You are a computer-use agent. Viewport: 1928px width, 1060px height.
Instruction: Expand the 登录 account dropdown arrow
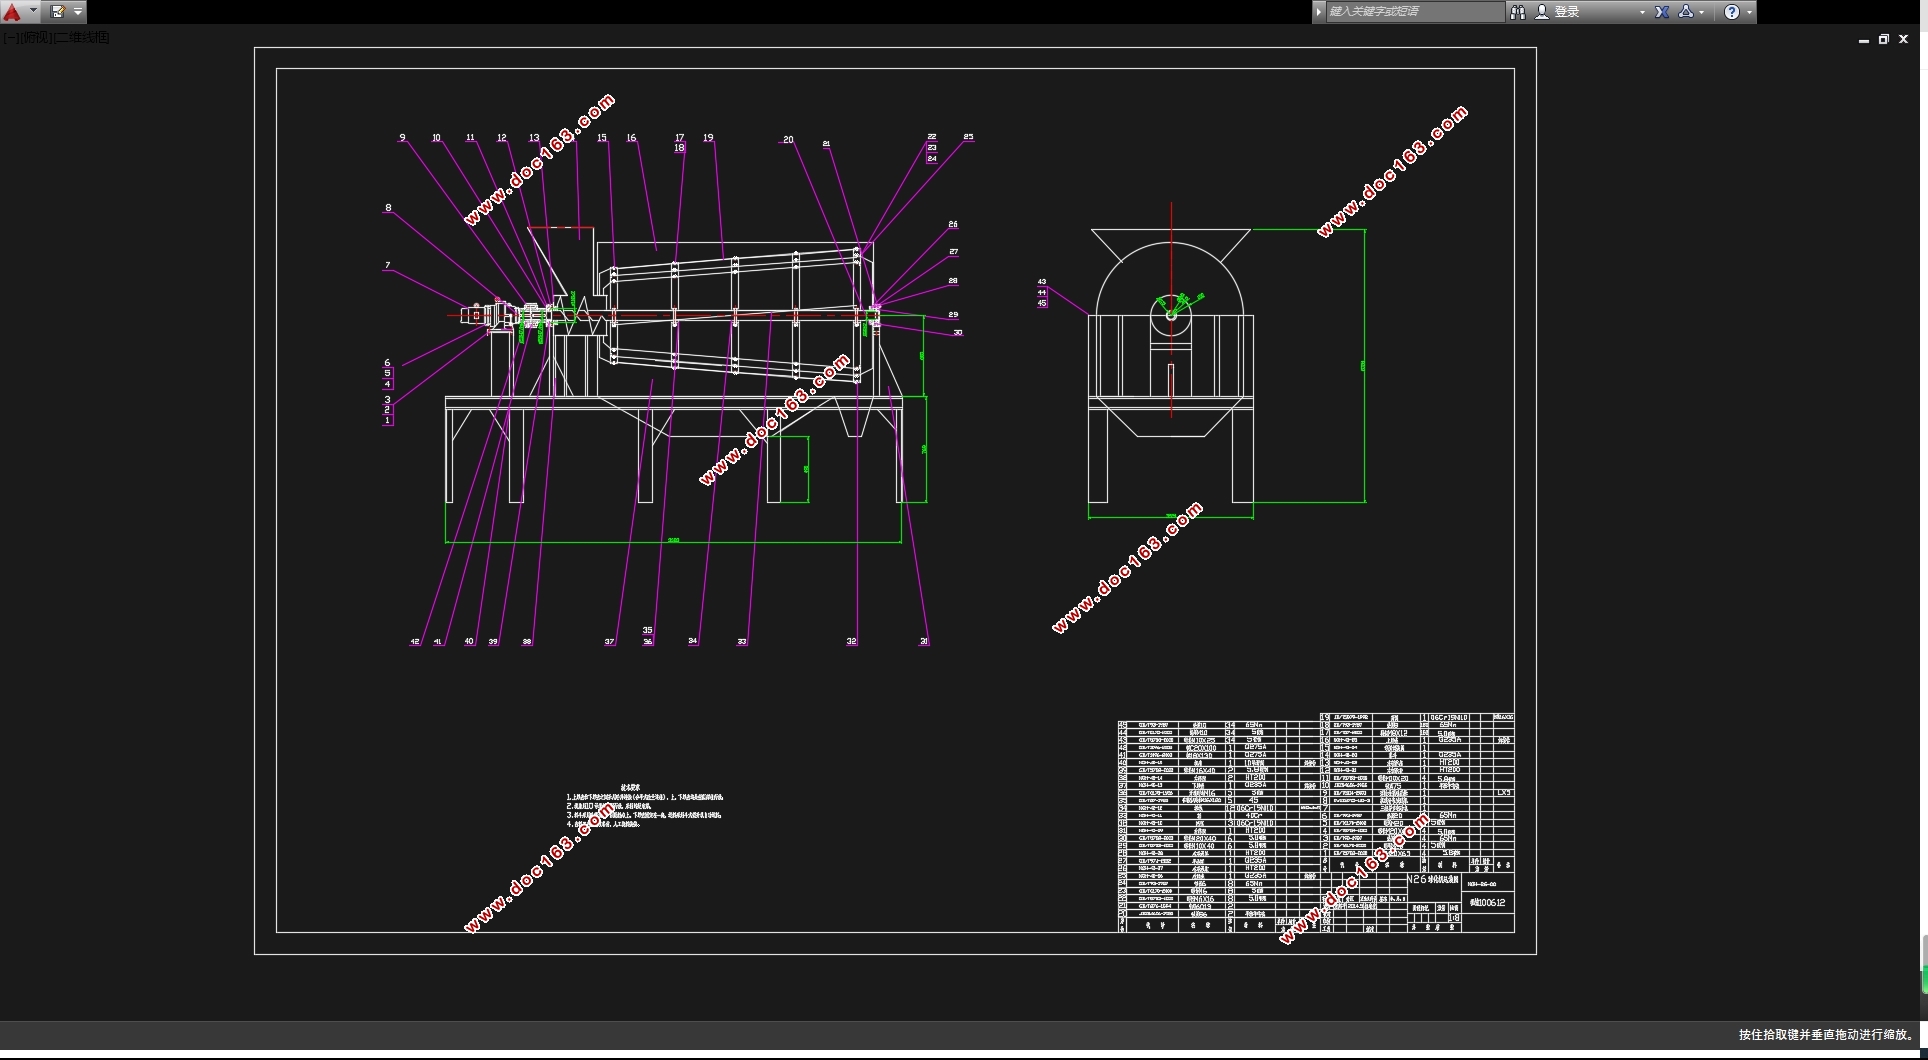[1642, 12]
